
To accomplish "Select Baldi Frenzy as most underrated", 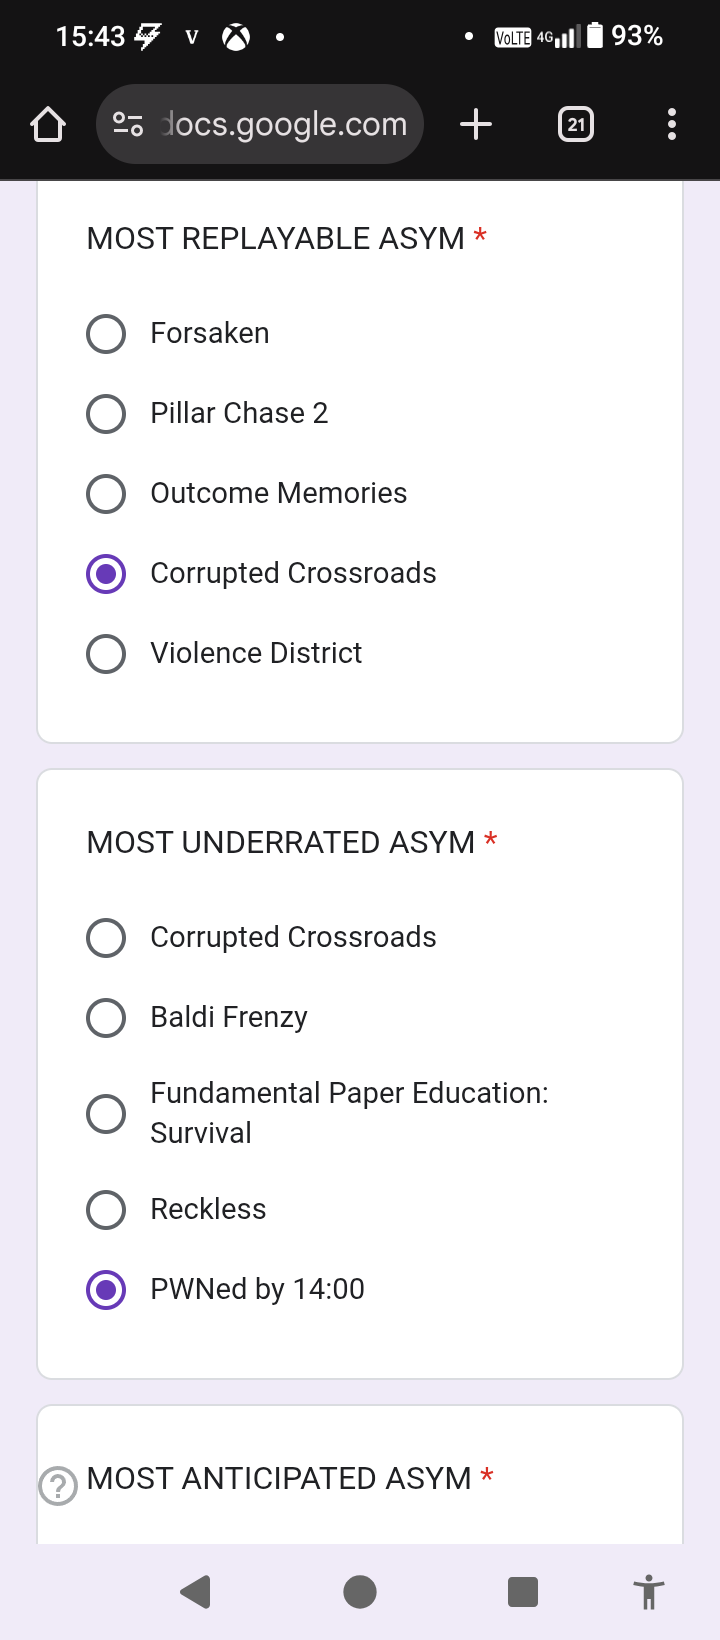I will pyautogui.click(x=106, y=1018).
